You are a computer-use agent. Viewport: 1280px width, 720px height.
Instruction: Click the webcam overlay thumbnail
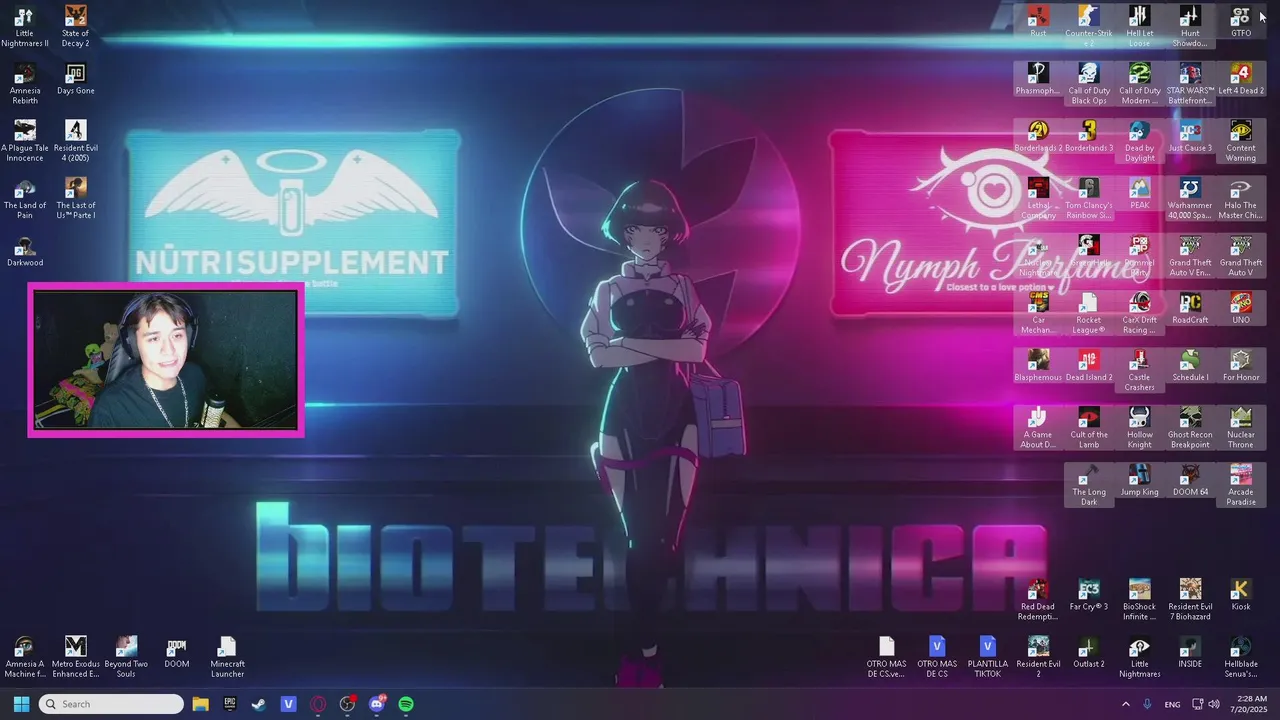(x=166, y=360)
